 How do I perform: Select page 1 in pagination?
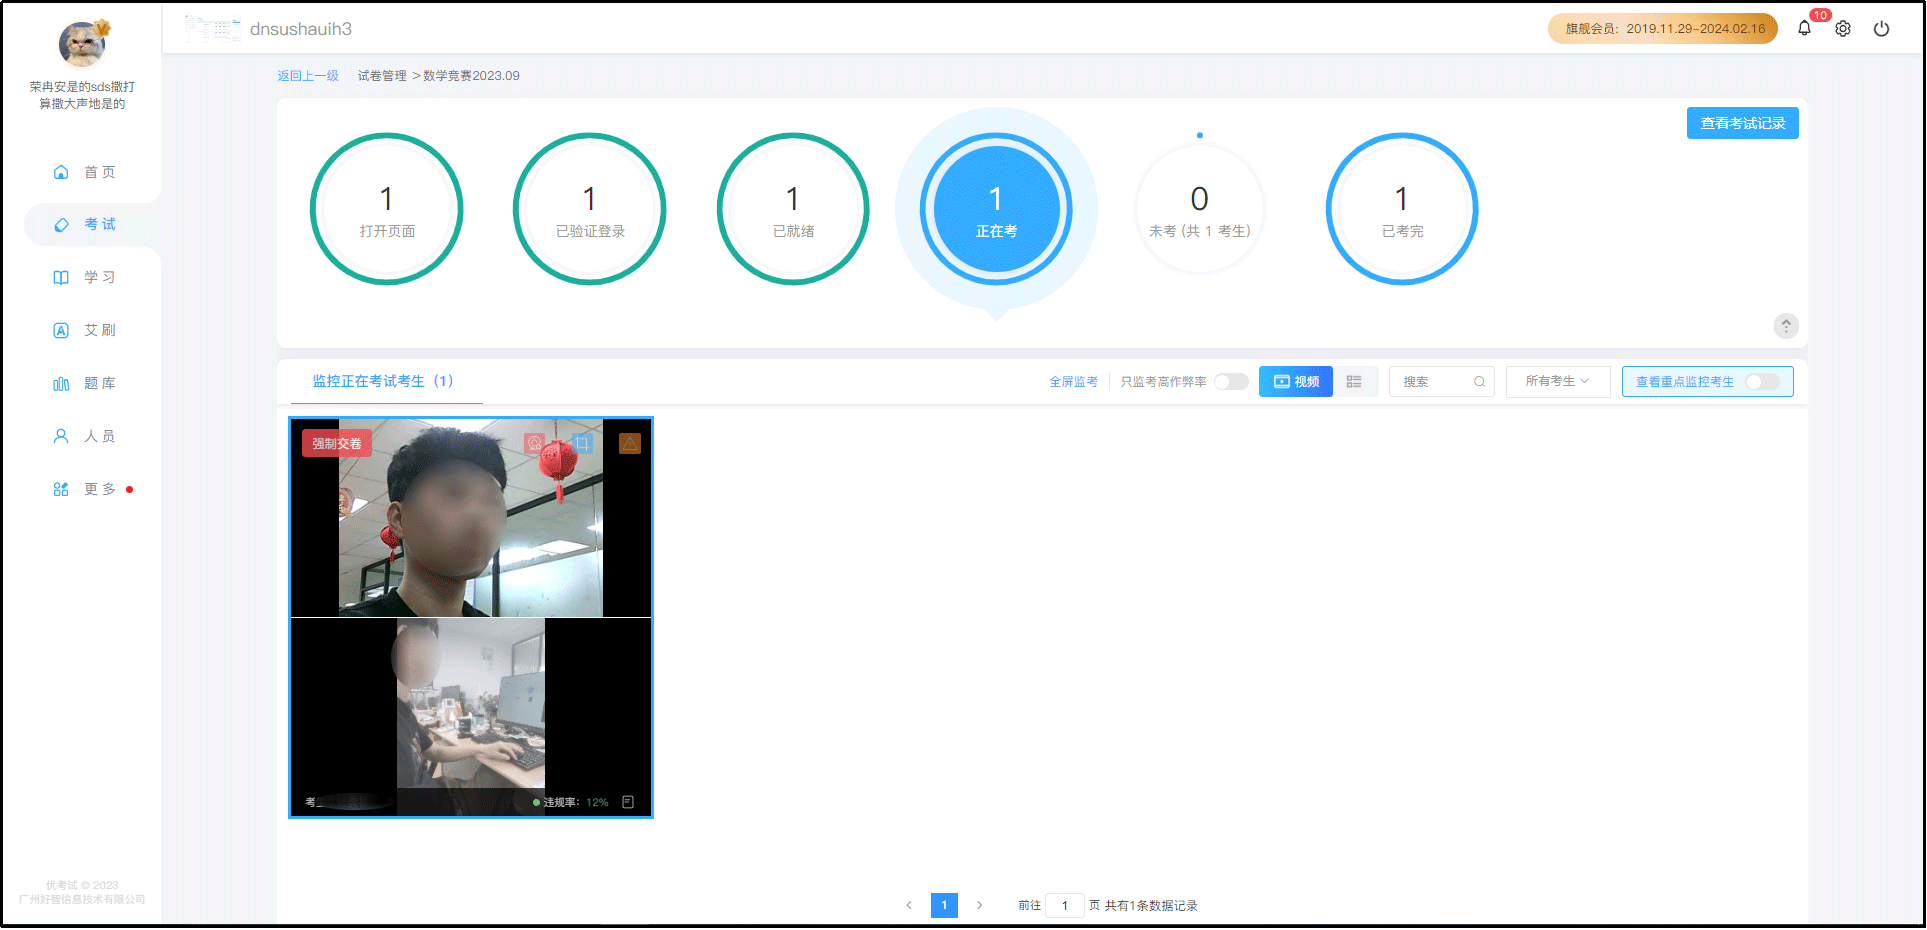[944, 905]
